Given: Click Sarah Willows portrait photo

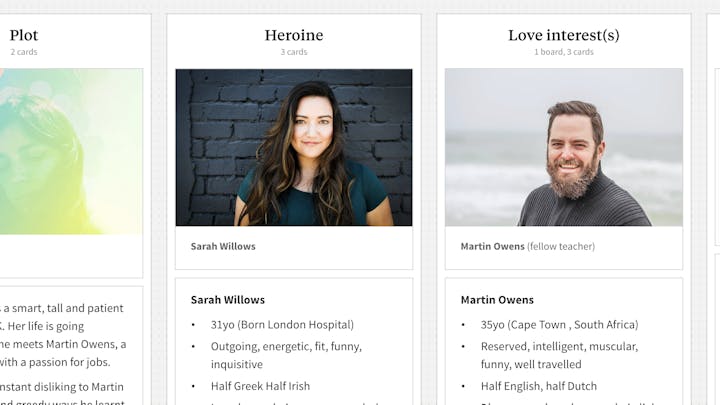Looking at the screenshot, I should pos(294,147).
